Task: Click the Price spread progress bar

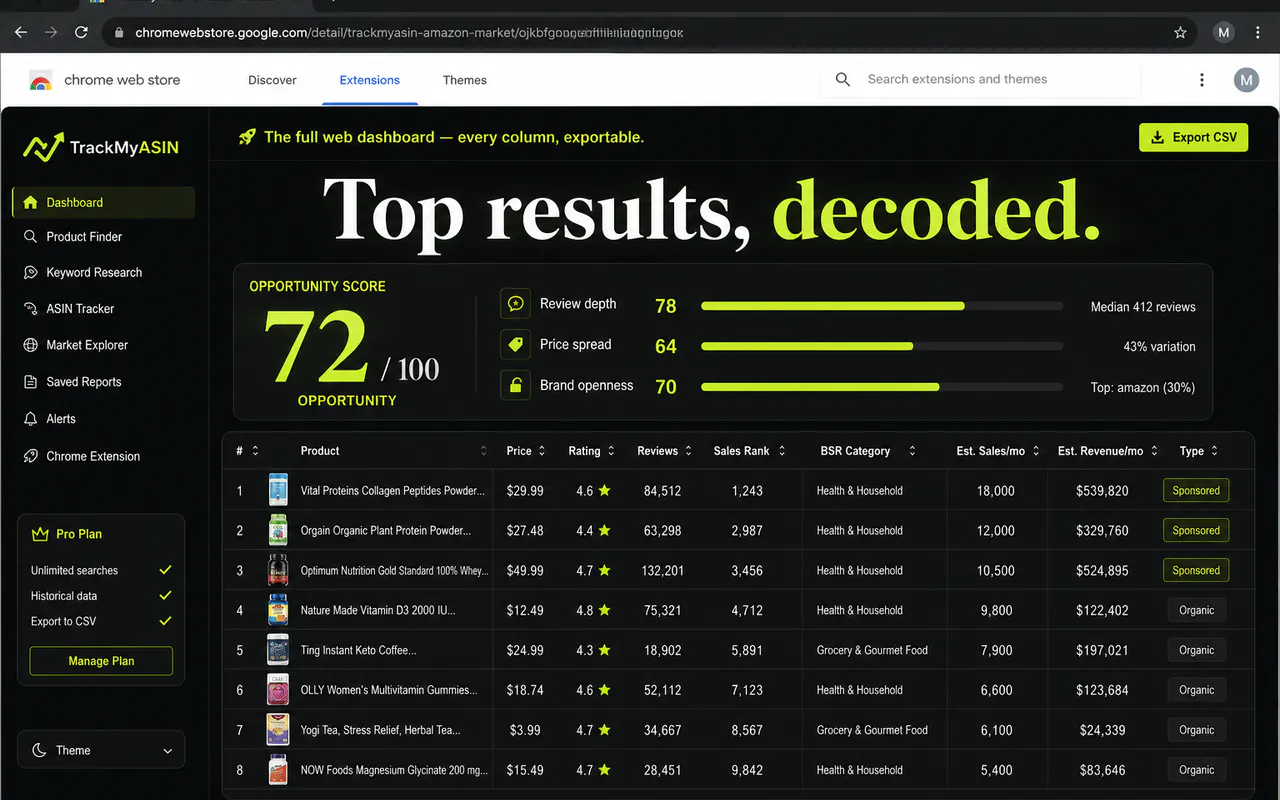Action: (x=882, y=346)
